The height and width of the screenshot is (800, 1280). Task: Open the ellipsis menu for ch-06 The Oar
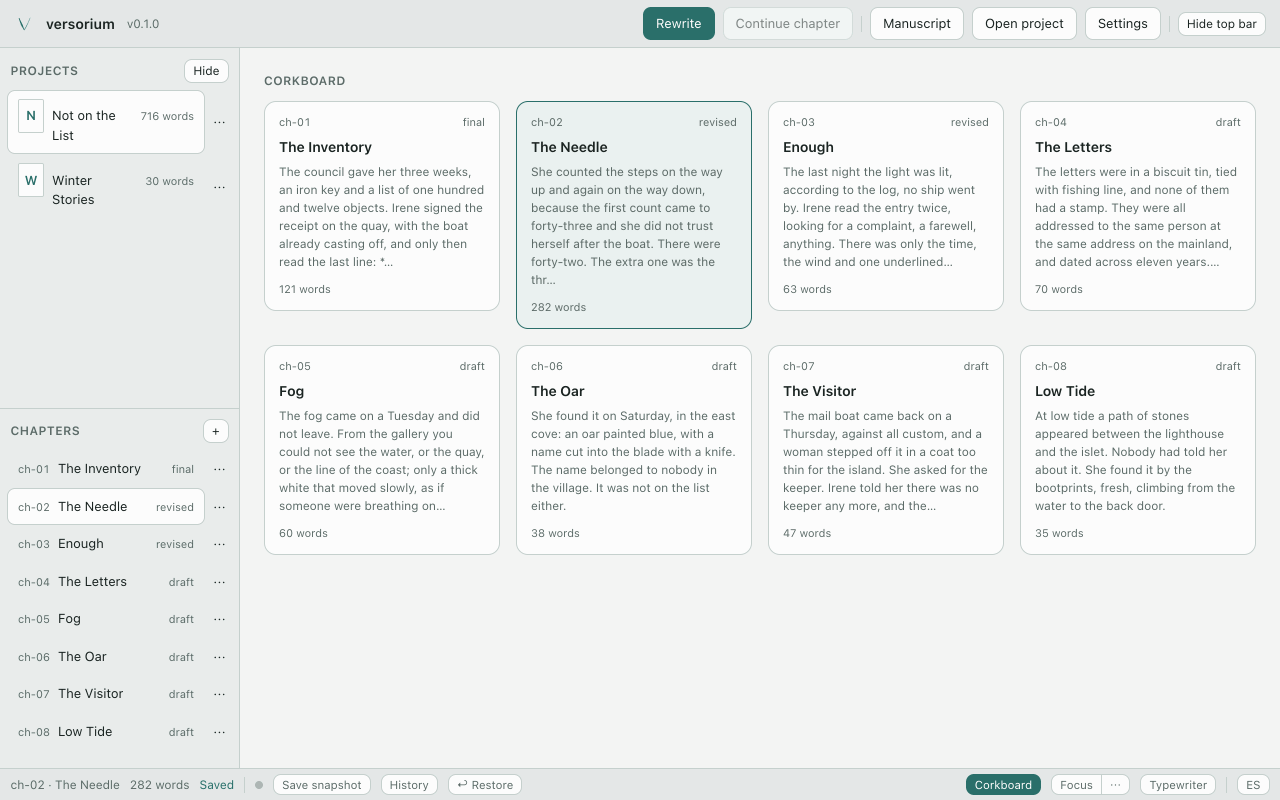point(220,657)
